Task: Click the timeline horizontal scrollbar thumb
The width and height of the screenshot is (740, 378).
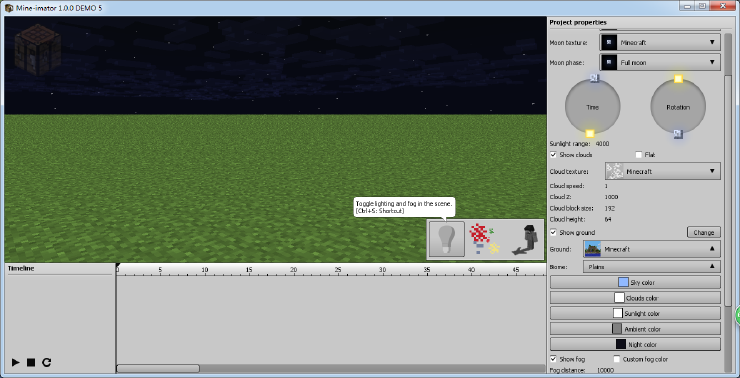Action: [x=158, y=368]
